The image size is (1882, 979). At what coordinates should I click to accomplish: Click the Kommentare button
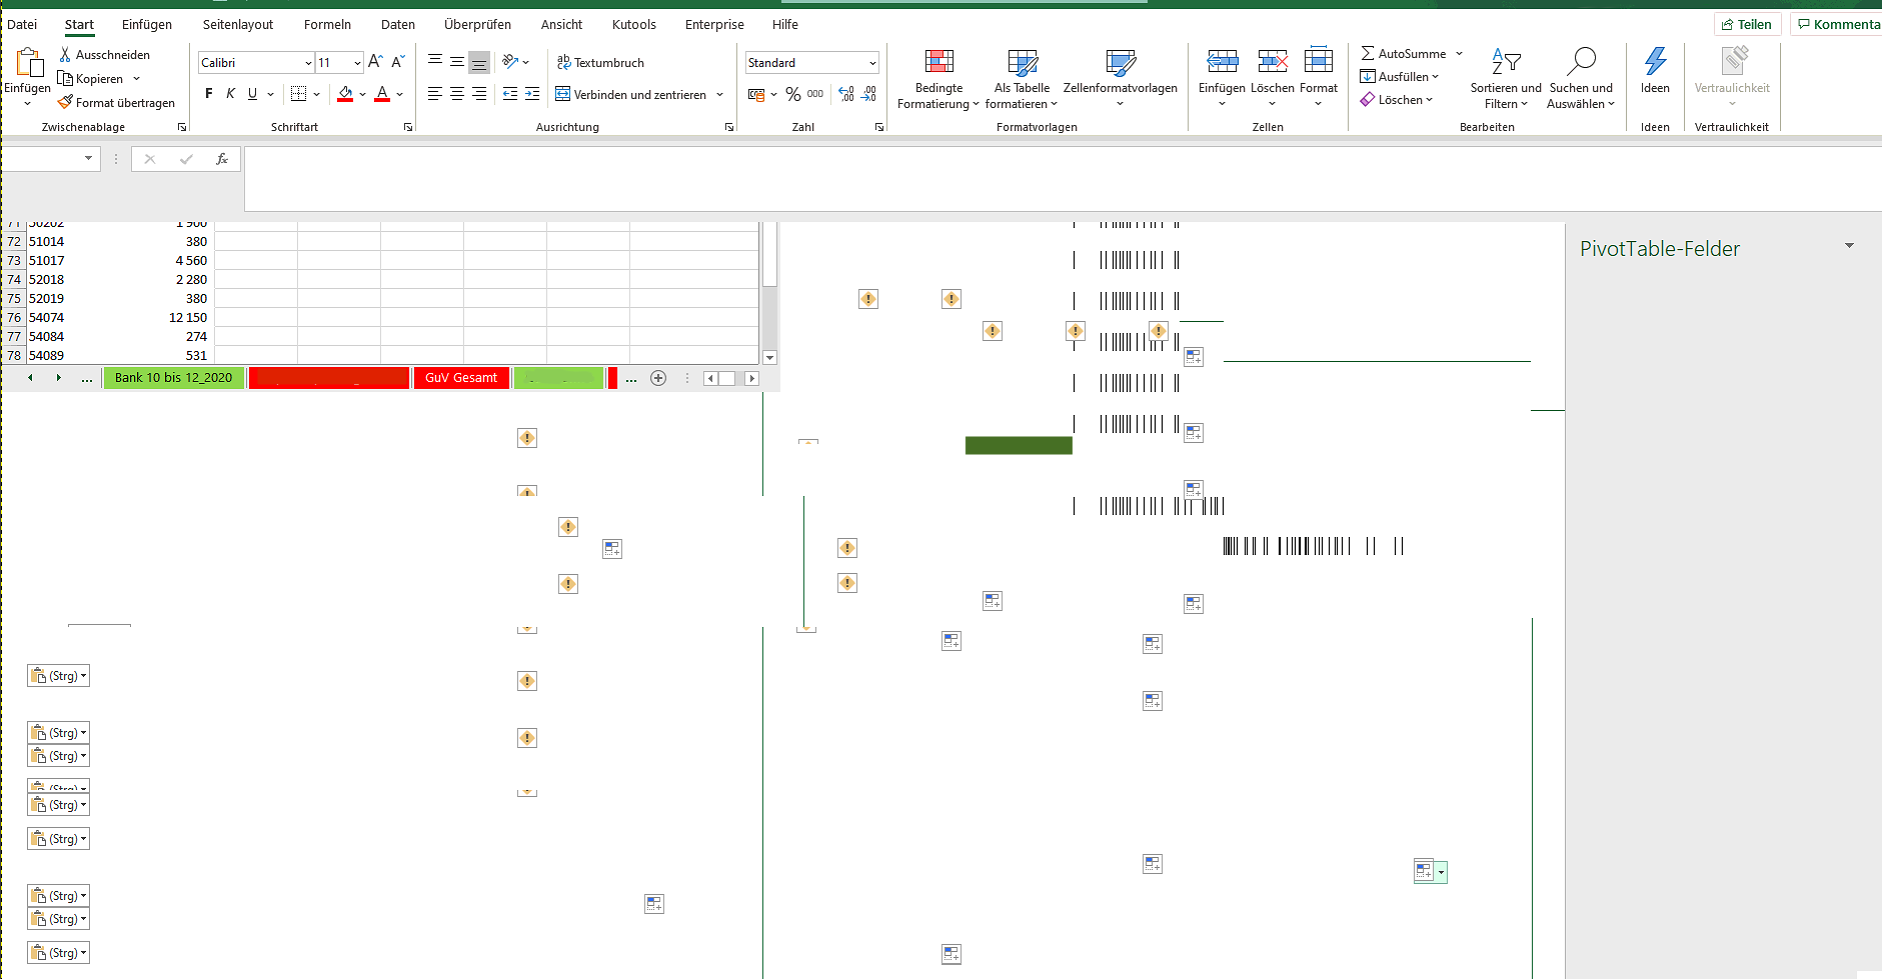[x=1838, y=24]
